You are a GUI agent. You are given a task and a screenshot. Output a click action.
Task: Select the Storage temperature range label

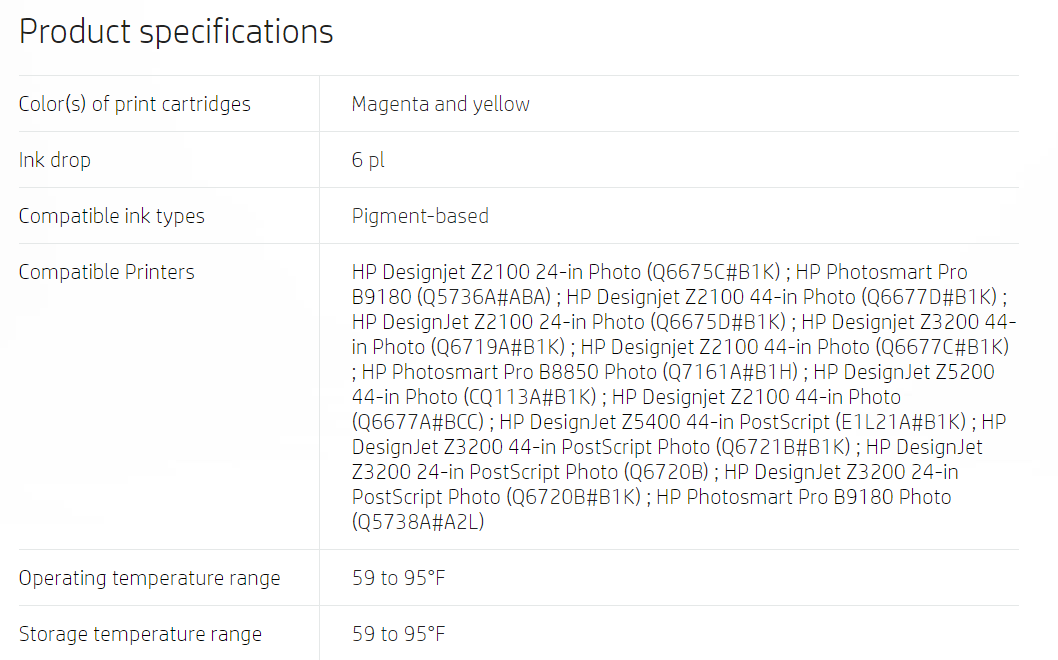click(140, 634)
